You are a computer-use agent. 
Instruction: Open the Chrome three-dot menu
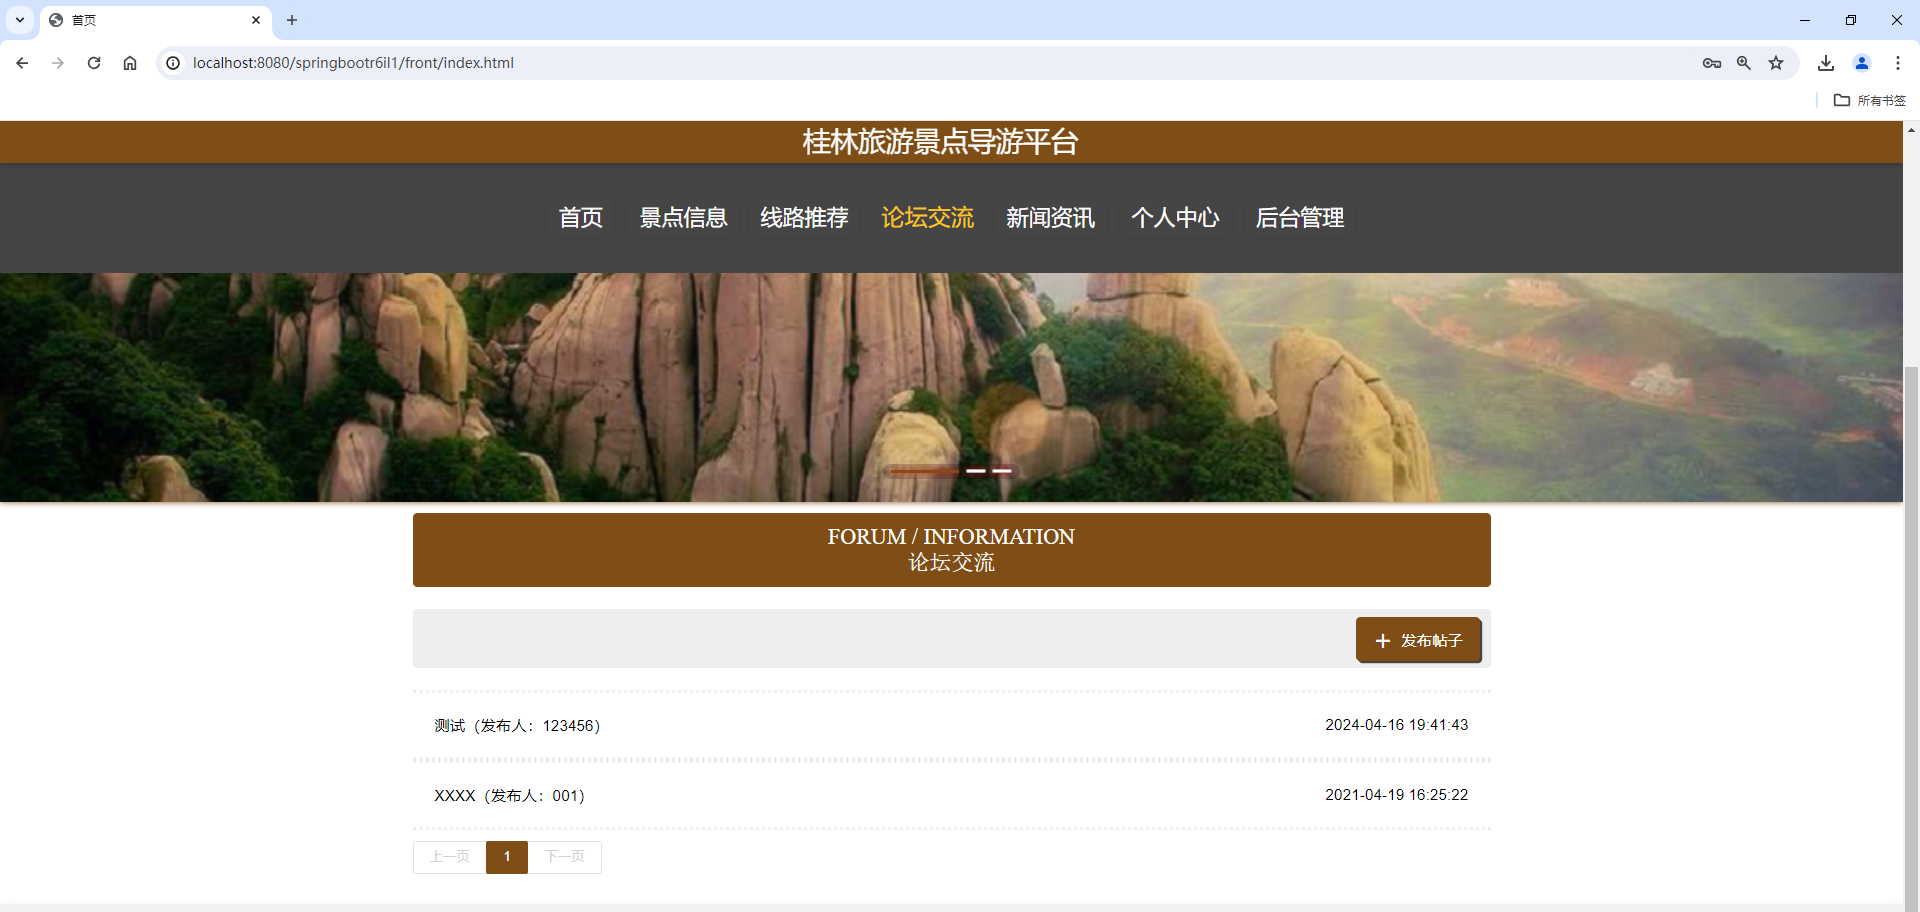1898,62
